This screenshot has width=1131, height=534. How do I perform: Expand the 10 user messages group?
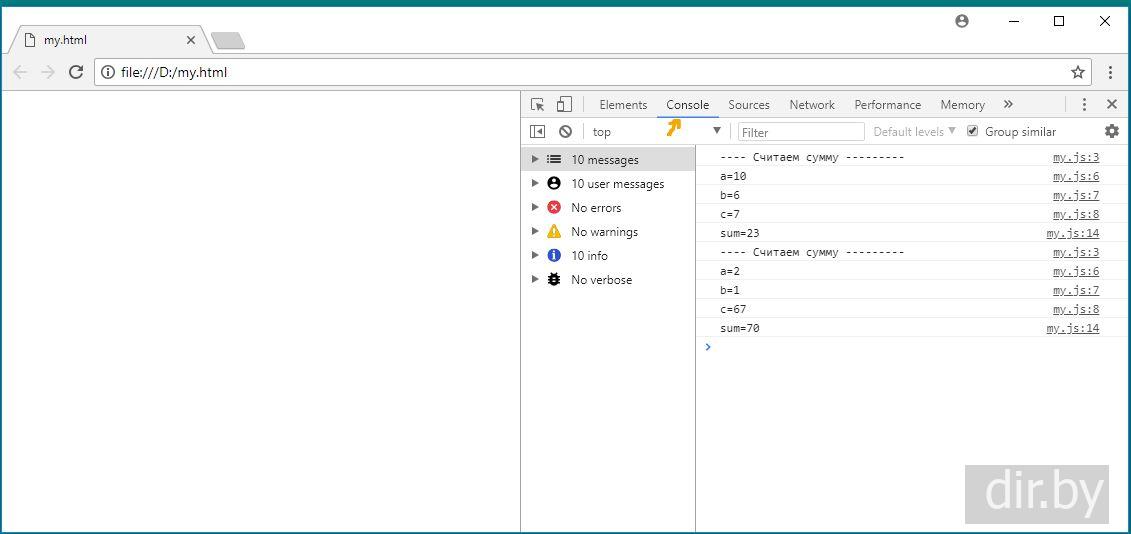[535, 184]
